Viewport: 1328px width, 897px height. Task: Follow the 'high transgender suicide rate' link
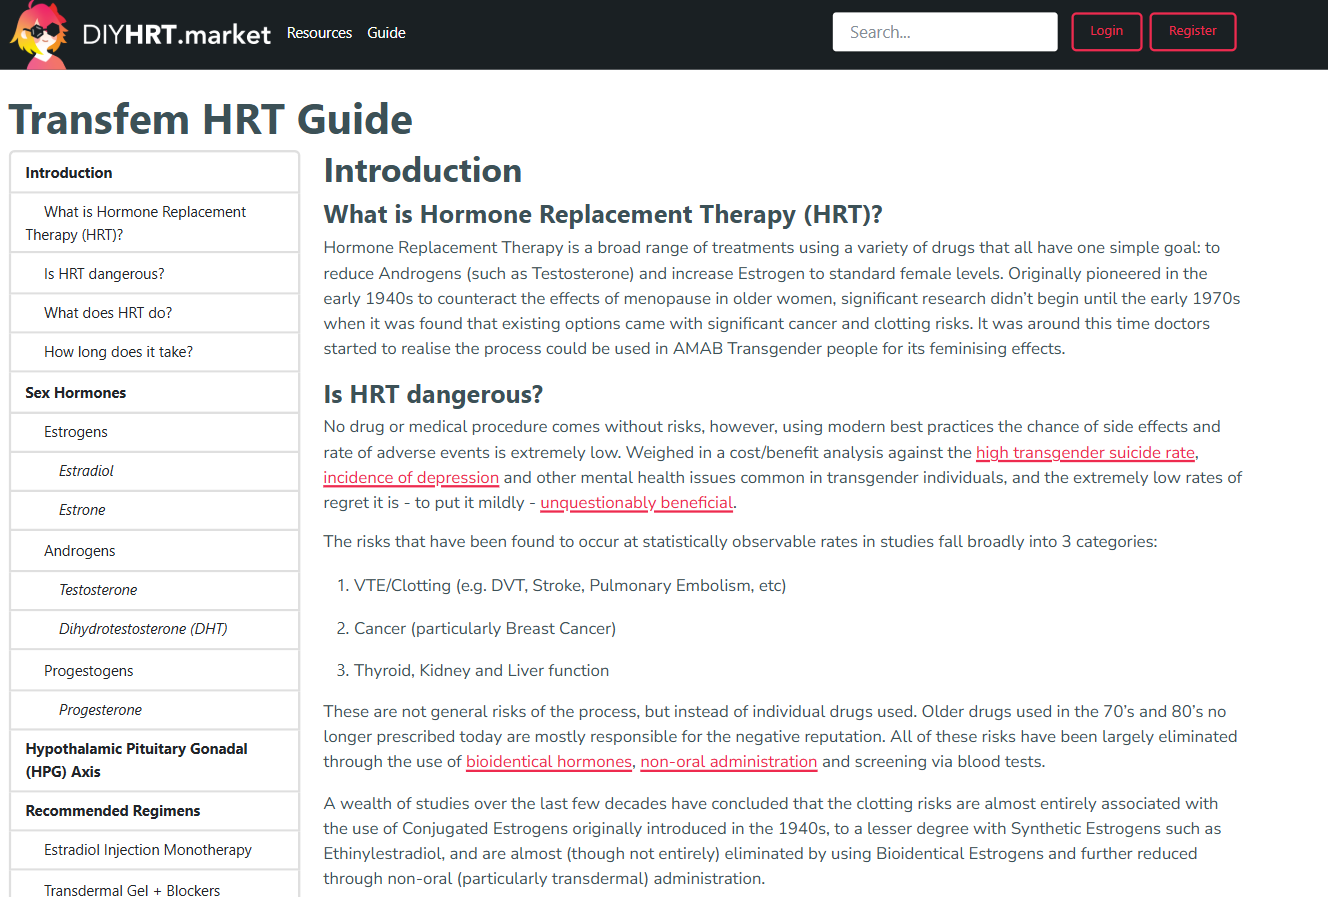[x=1085, y=453]
